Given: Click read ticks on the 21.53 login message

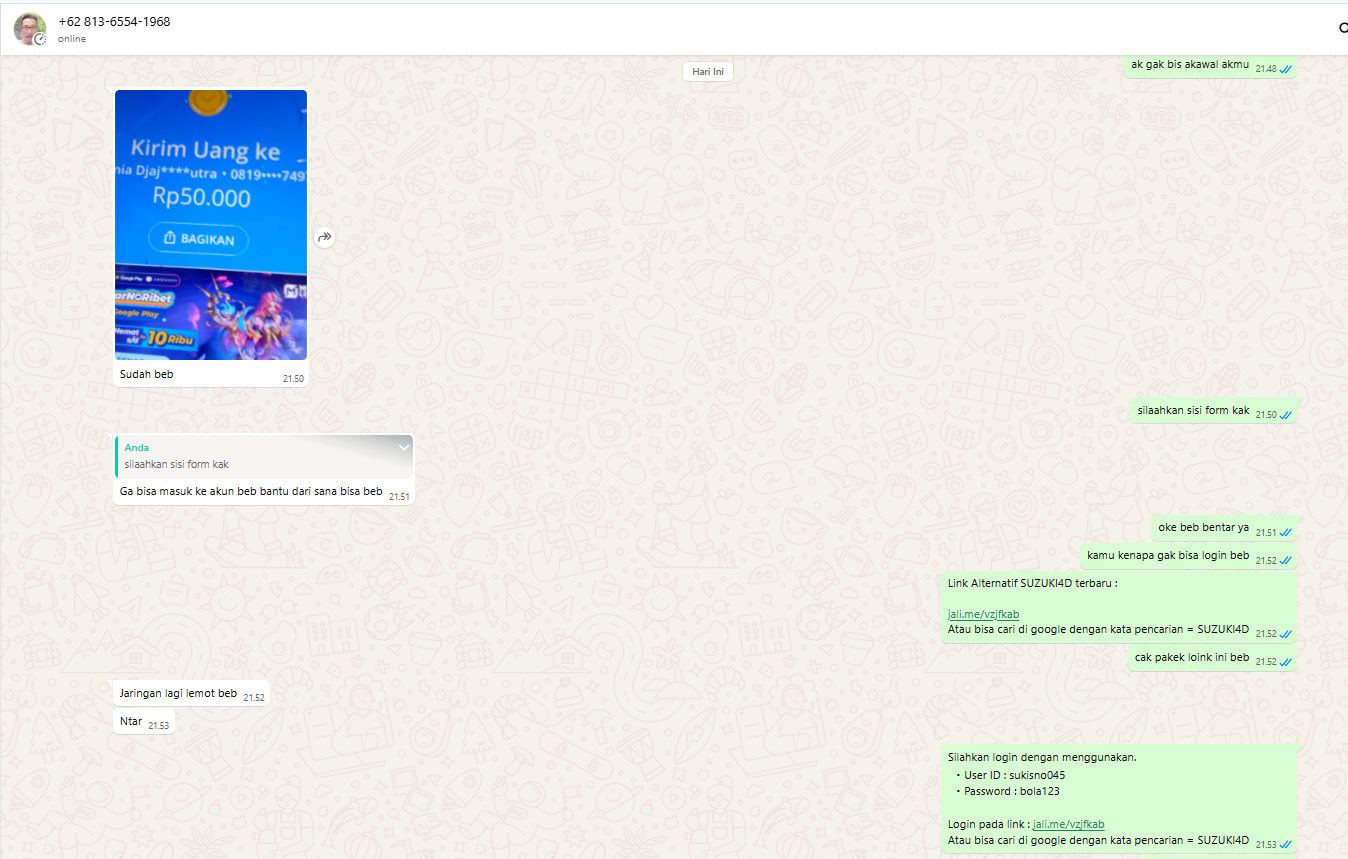Looking at the screenshot, I should click(x=1286, y=845).
